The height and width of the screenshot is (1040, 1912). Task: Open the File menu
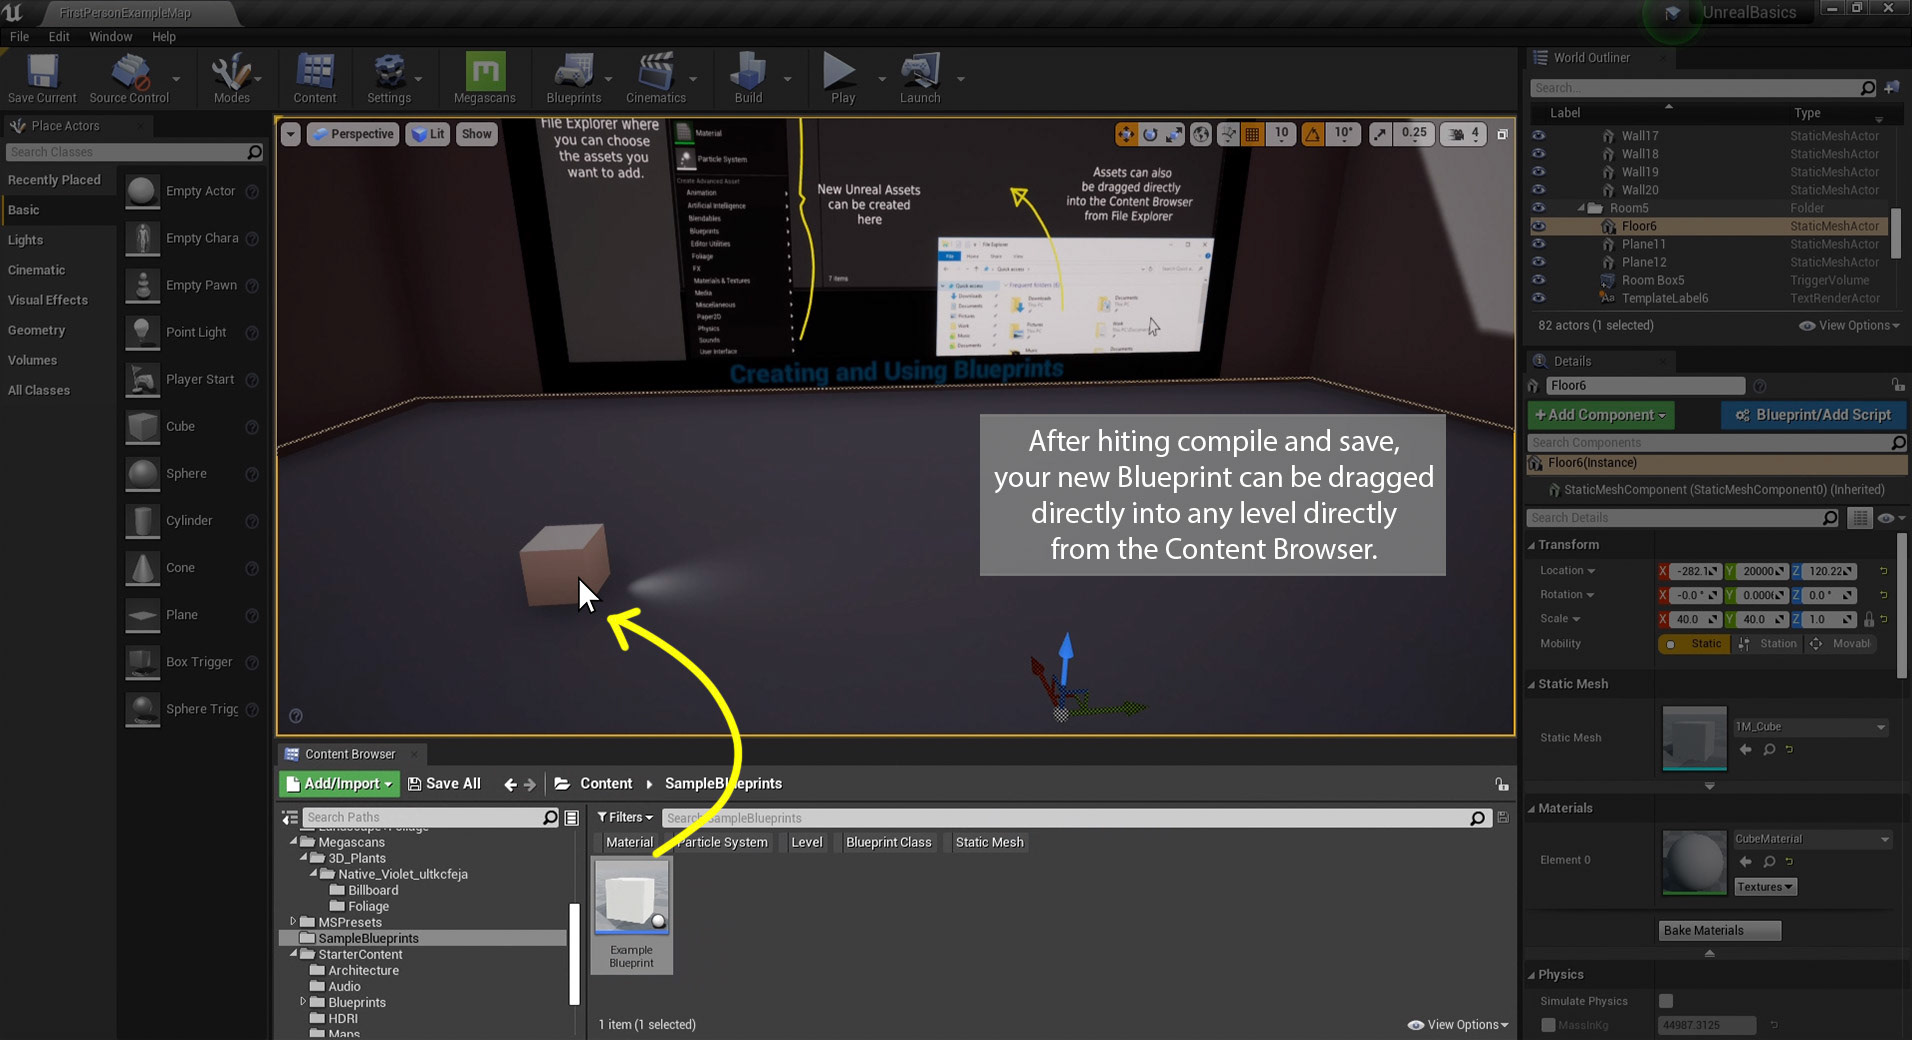[x=19, y=37]
